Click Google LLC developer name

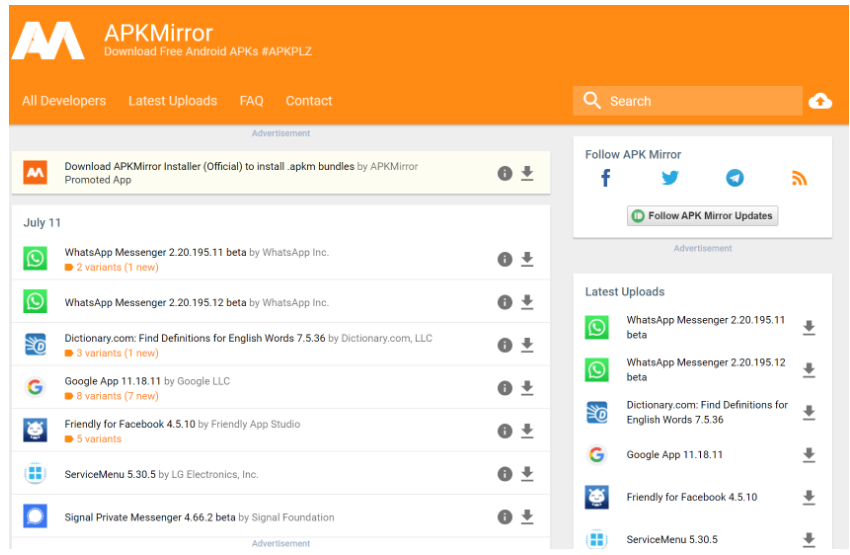(x=203, y=381)
